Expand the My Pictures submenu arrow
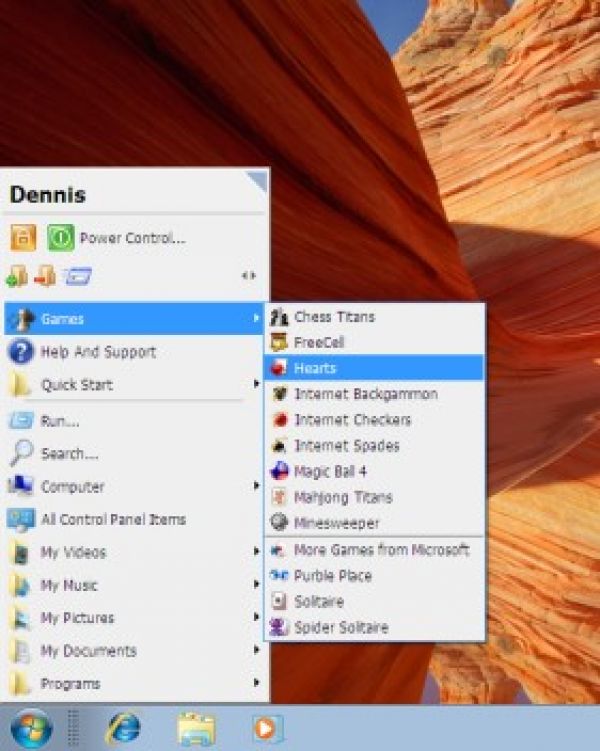 coord(256,617)
